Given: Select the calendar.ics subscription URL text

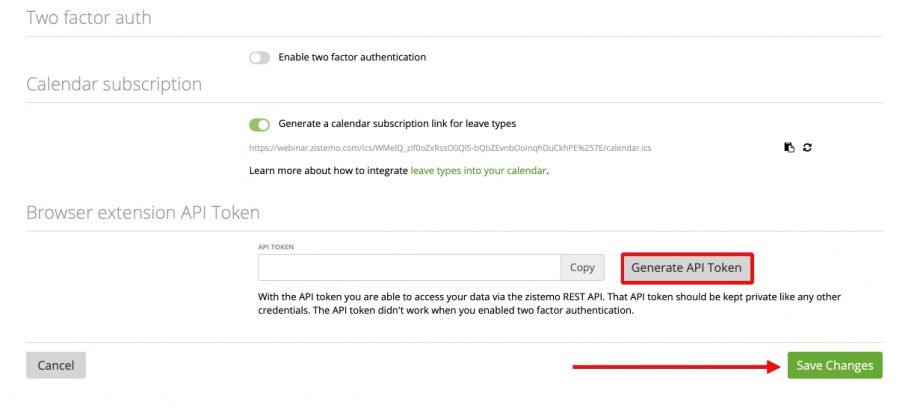Looking at the screenshot, I should pyautogui.click(x=450, y=148).
